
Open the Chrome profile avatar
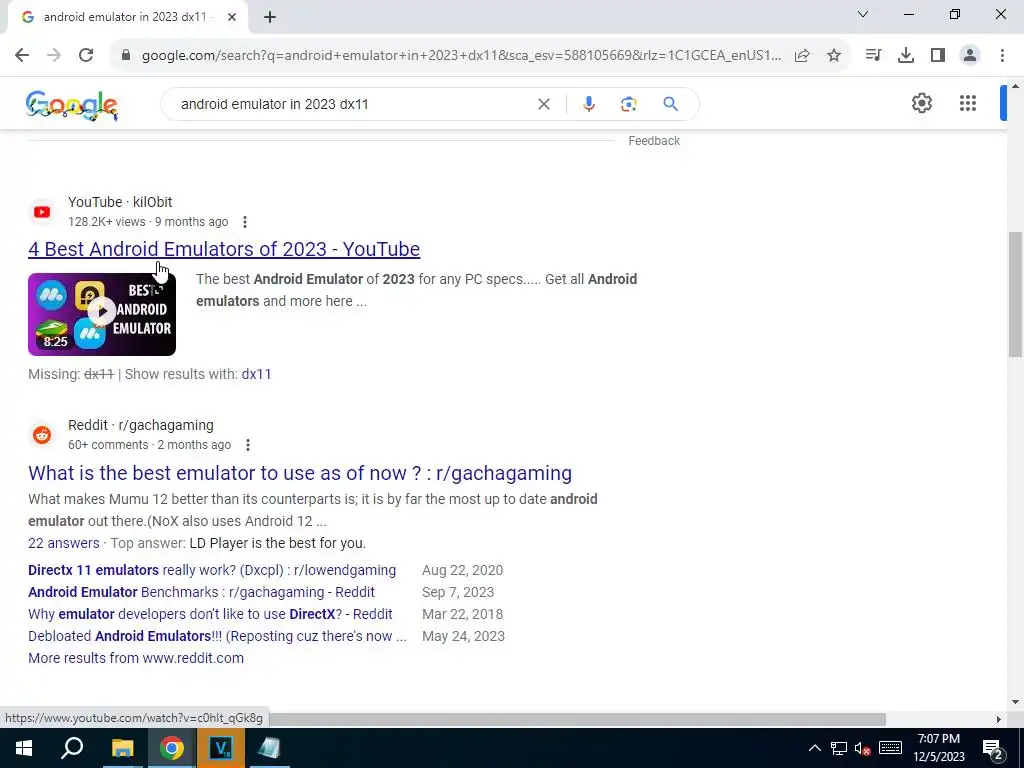point(970,55)
